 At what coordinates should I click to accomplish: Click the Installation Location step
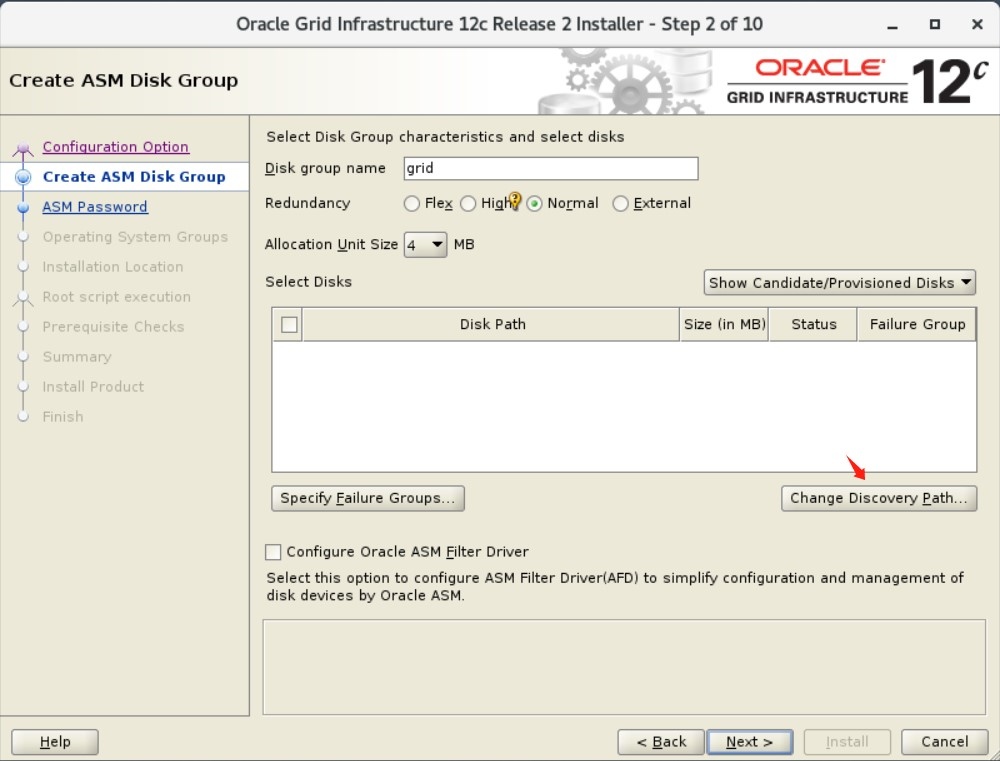pos(113,267)
